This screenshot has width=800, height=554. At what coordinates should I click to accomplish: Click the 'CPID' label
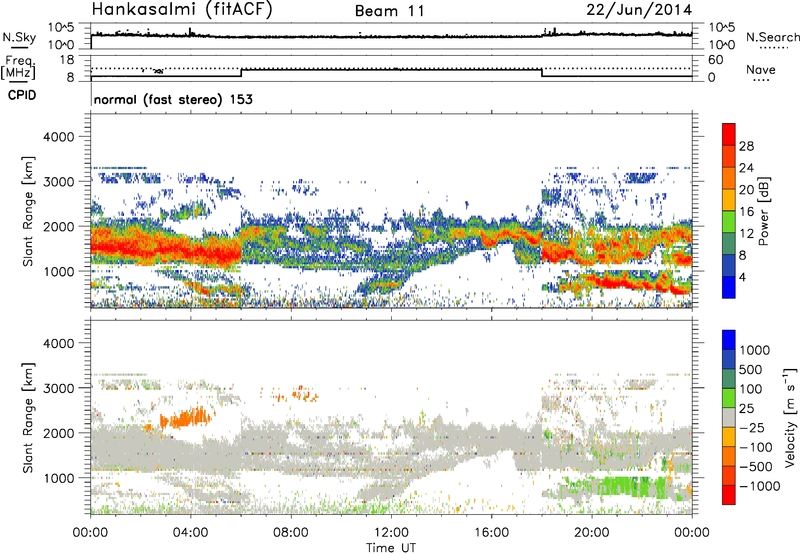(x=22, y=95)
